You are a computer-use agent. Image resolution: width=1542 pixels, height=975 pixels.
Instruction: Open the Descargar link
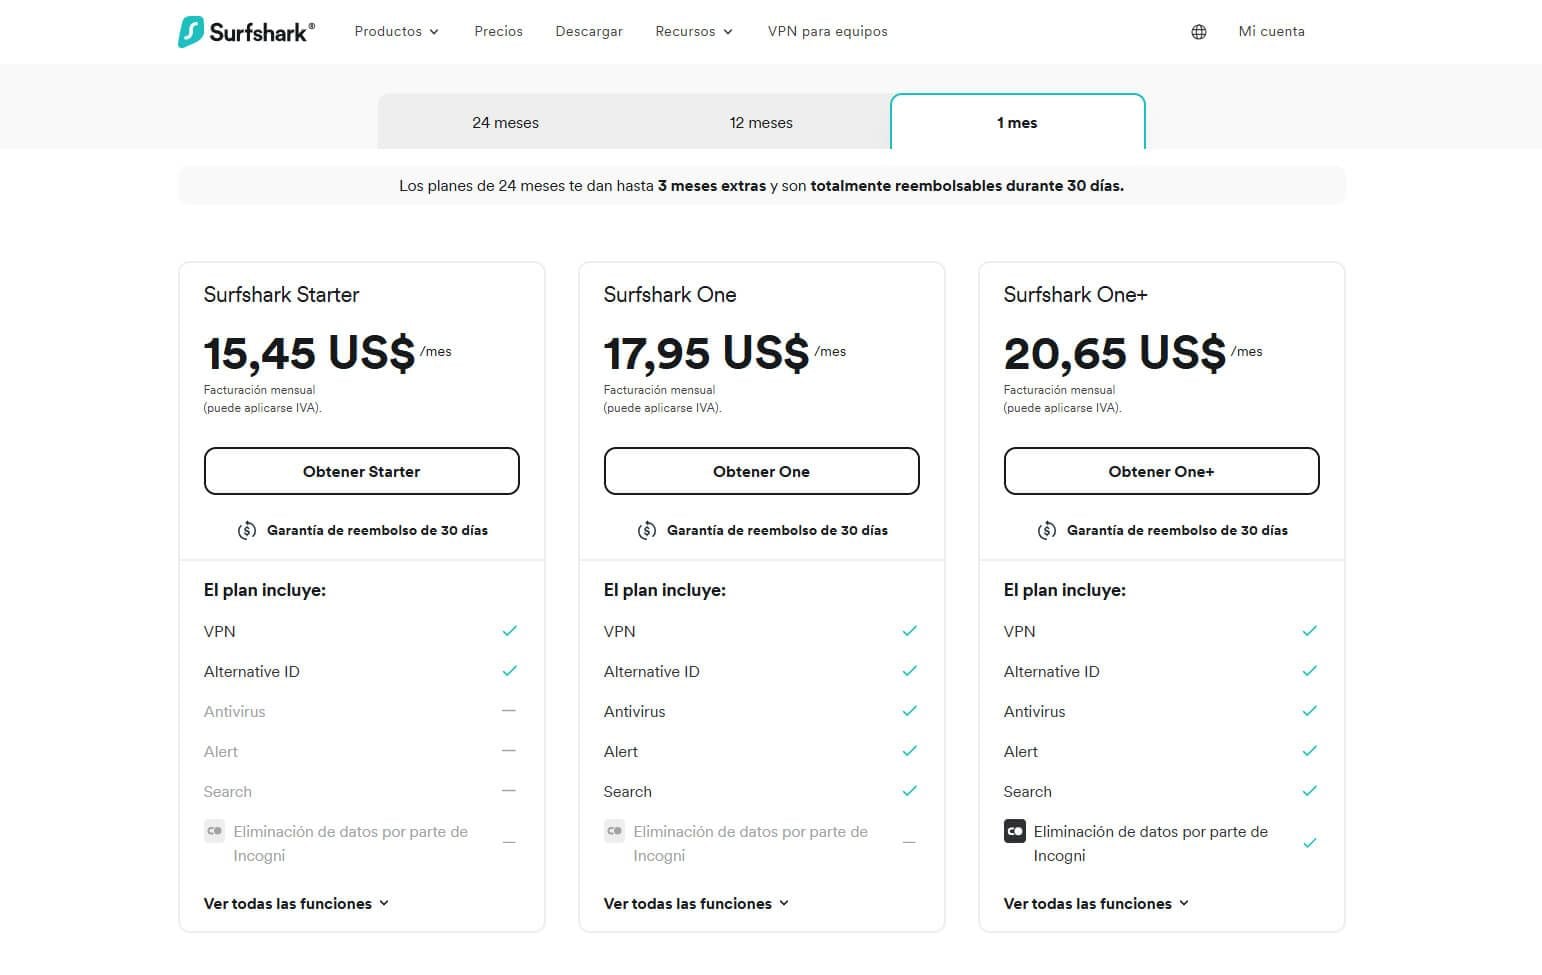tap(588, 31)
